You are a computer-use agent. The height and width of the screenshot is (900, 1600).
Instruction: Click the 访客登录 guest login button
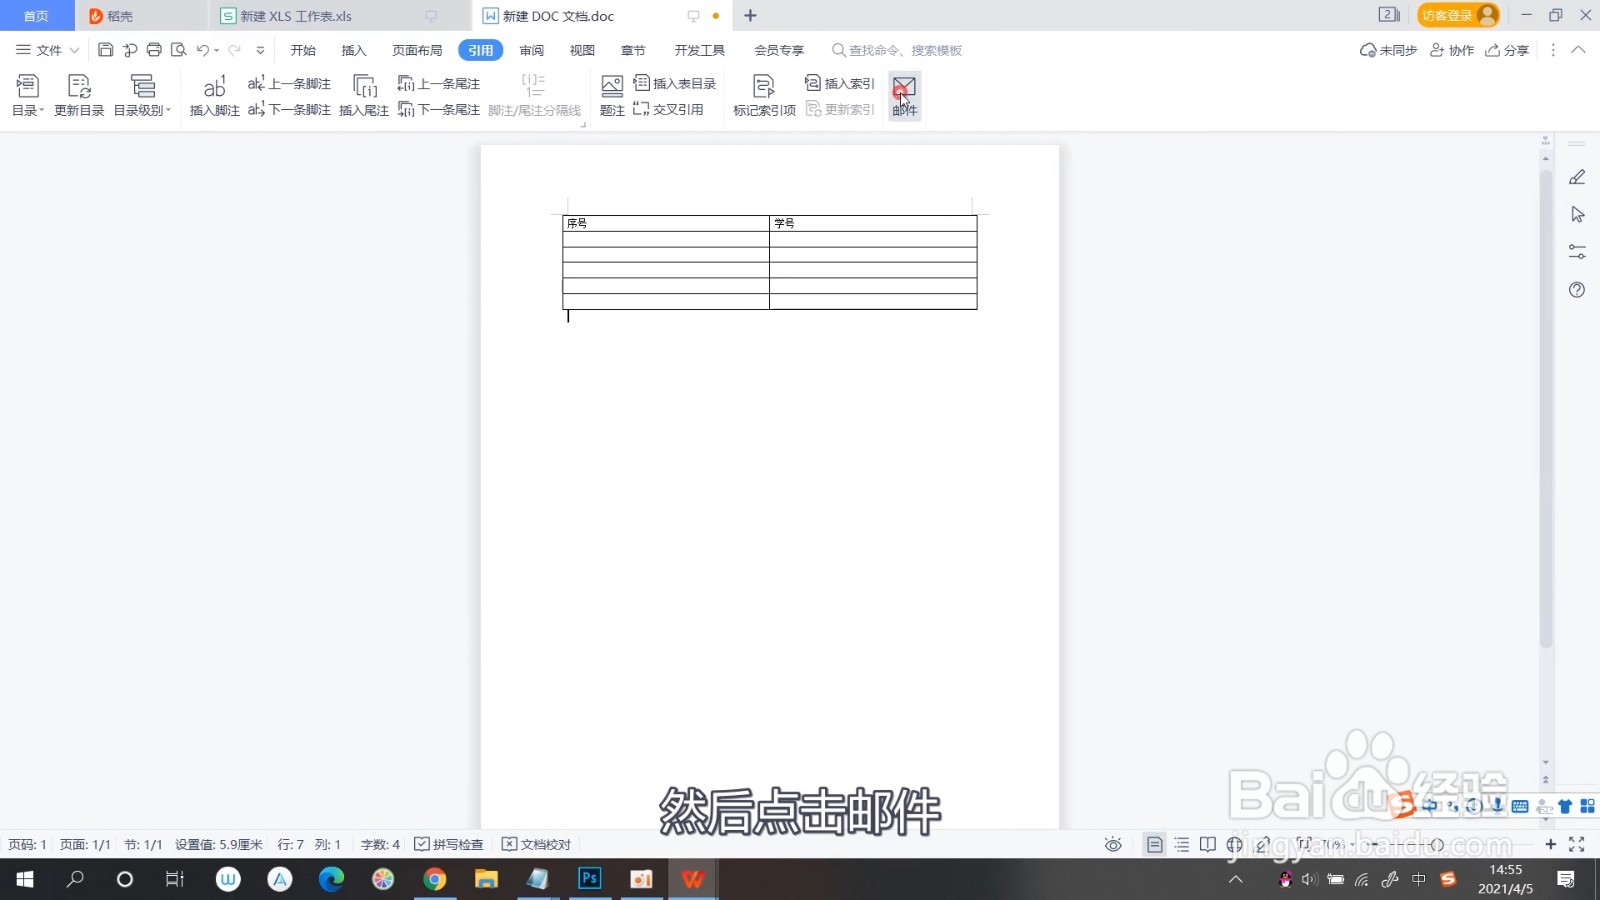click(1458, 15)
